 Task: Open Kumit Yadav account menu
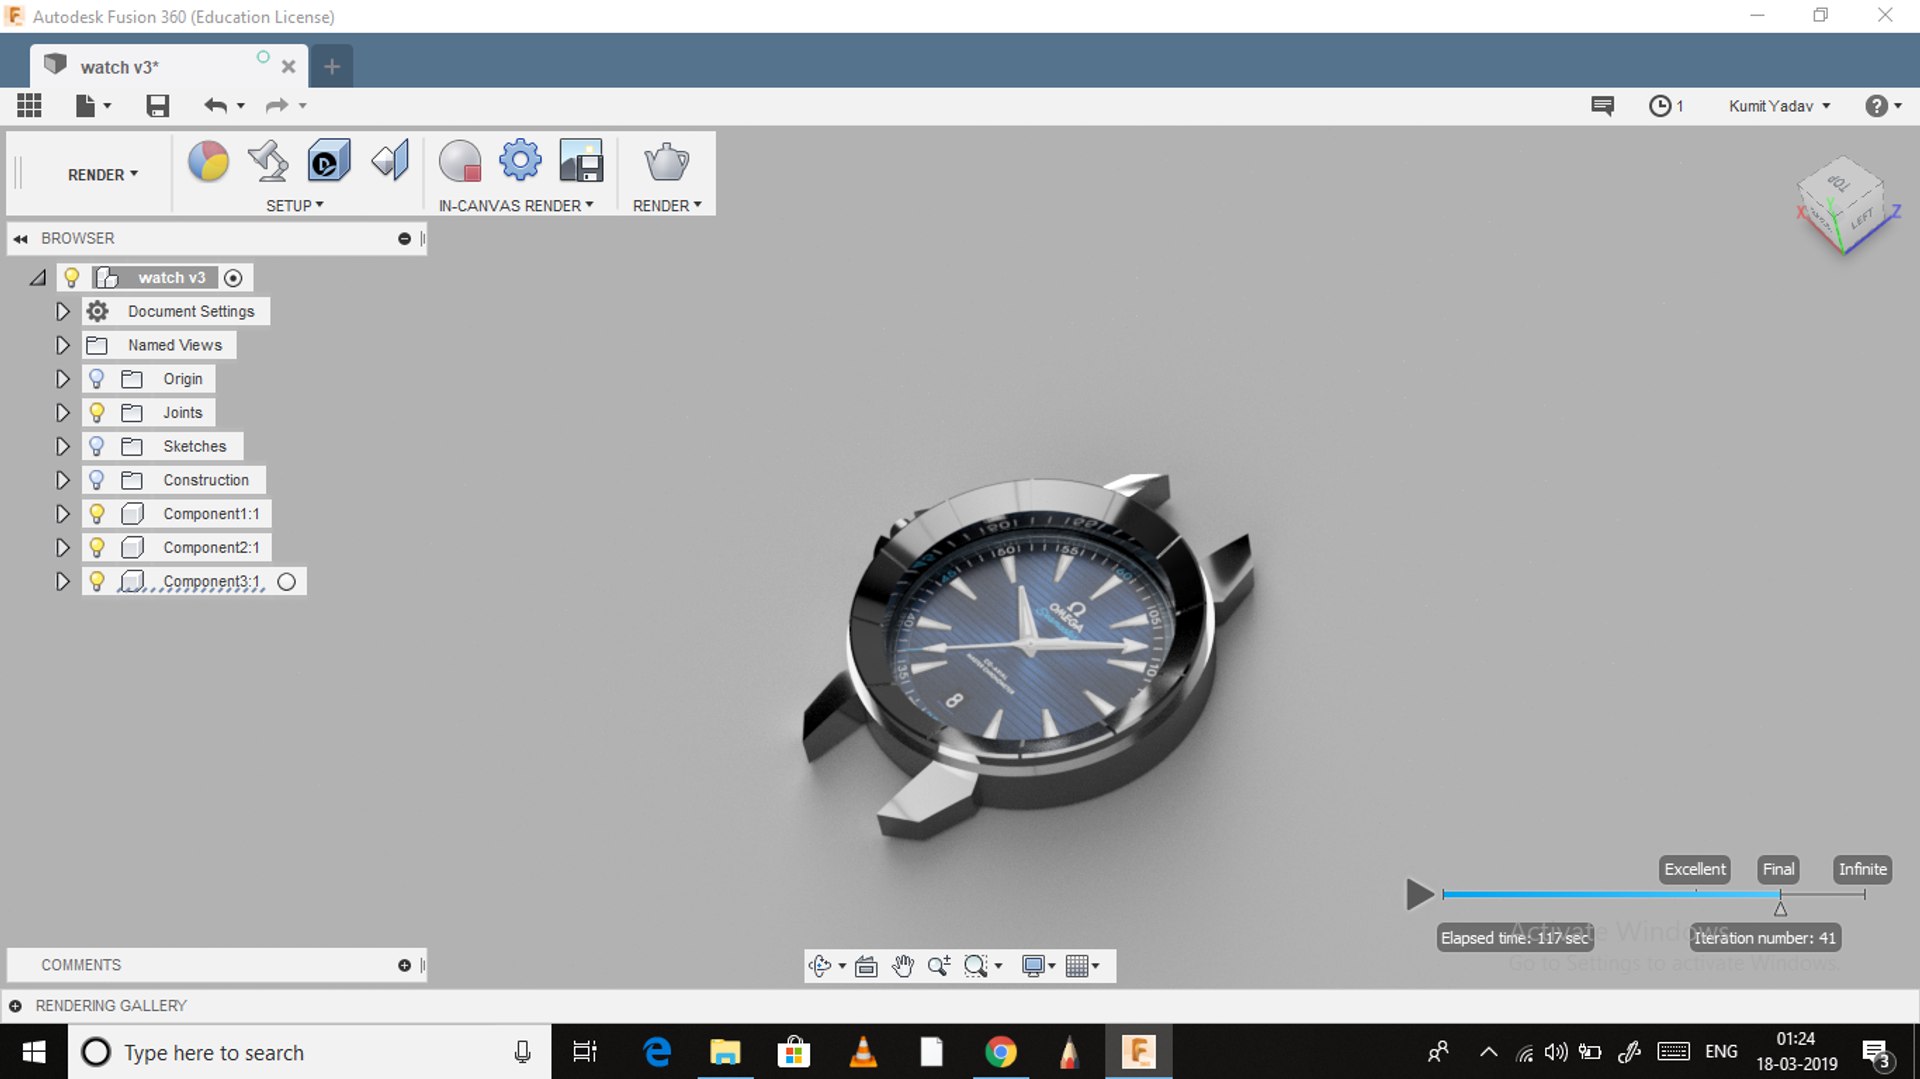pos(1779,105)
